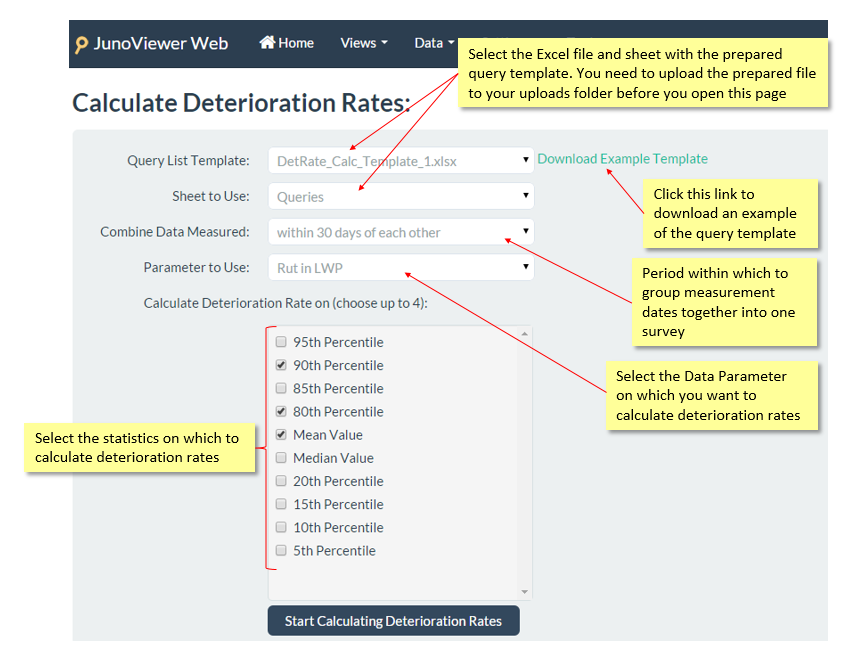Click Start Calculating Deterioration Rates button
Screen dimensions: 855x662
pos(393,621)
